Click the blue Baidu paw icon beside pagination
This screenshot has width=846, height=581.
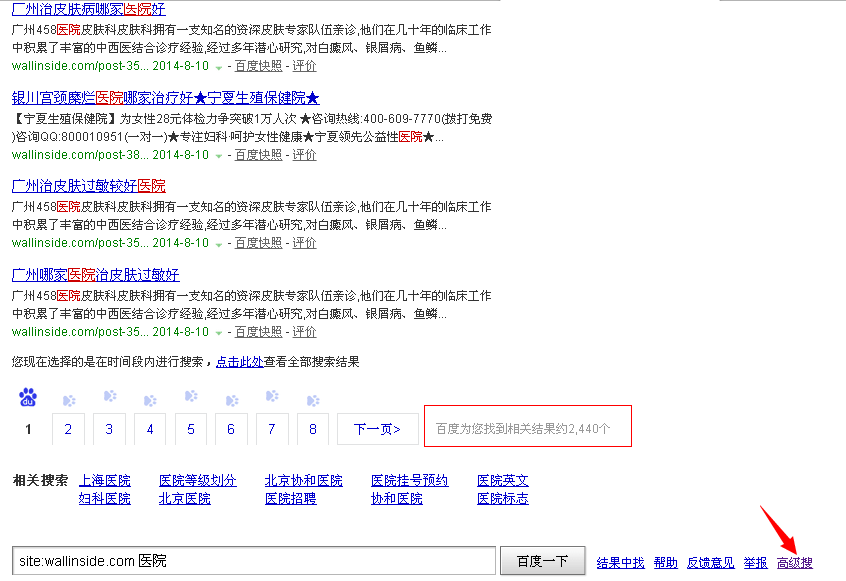pos(28,397)
